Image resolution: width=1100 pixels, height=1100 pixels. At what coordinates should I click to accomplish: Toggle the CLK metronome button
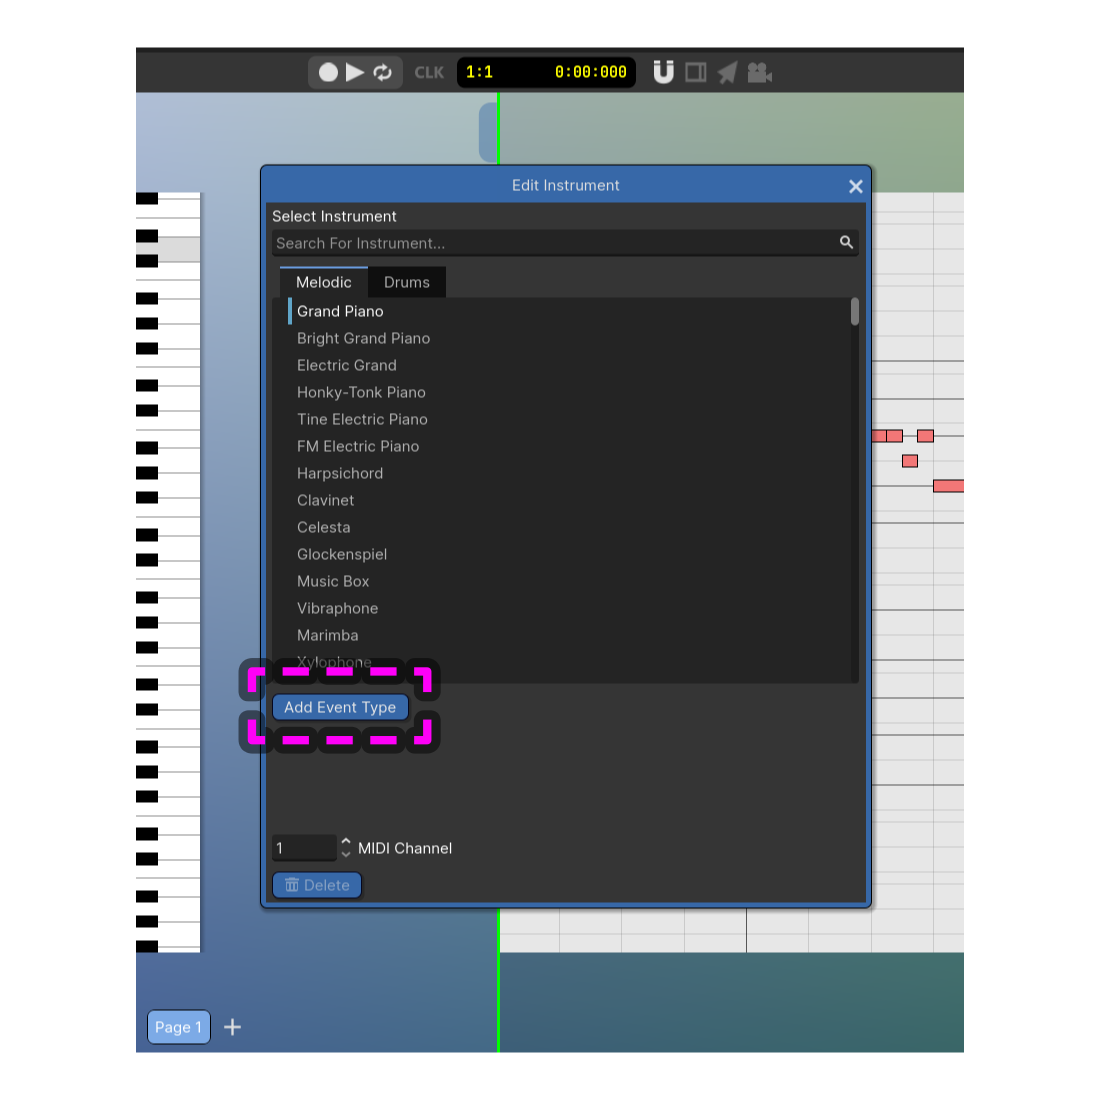429,72
